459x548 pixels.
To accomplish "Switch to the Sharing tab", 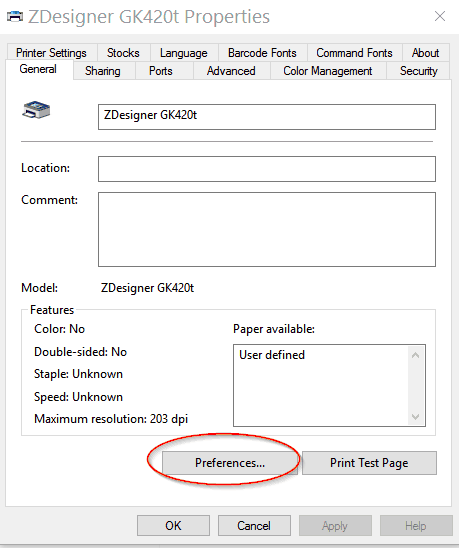I will click(103, 71).
